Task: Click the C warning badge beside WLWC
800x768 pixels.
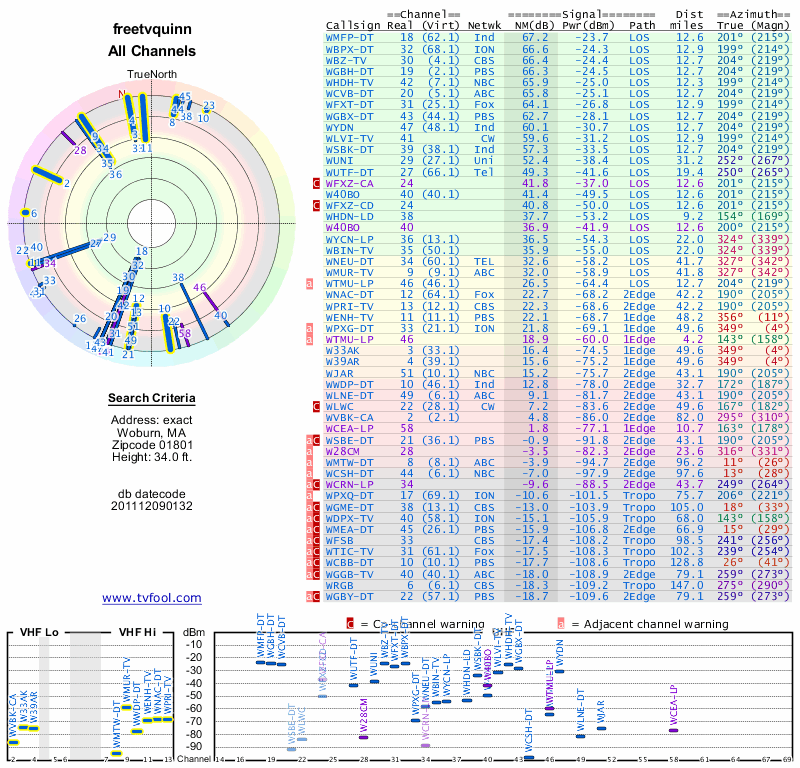Action: (x=316, y=407)
